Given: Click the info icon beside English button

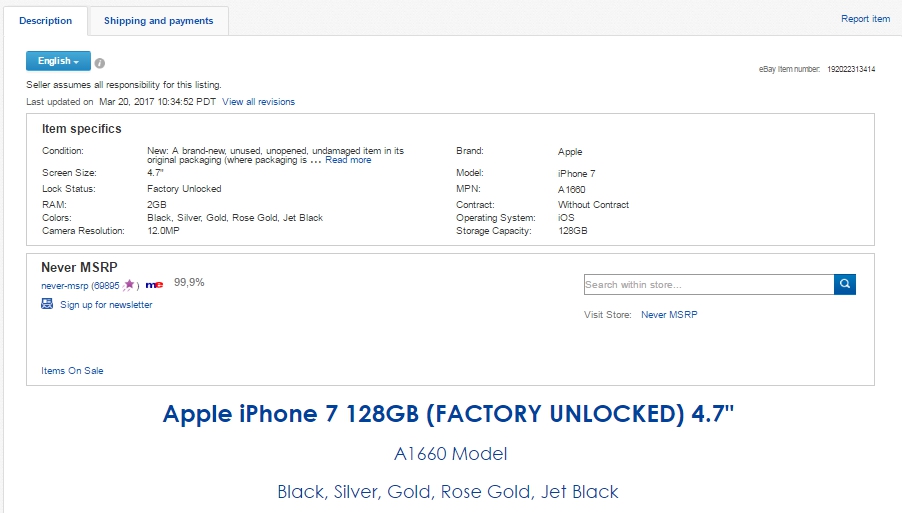Looking at the screenshot, I should point(100,63).
